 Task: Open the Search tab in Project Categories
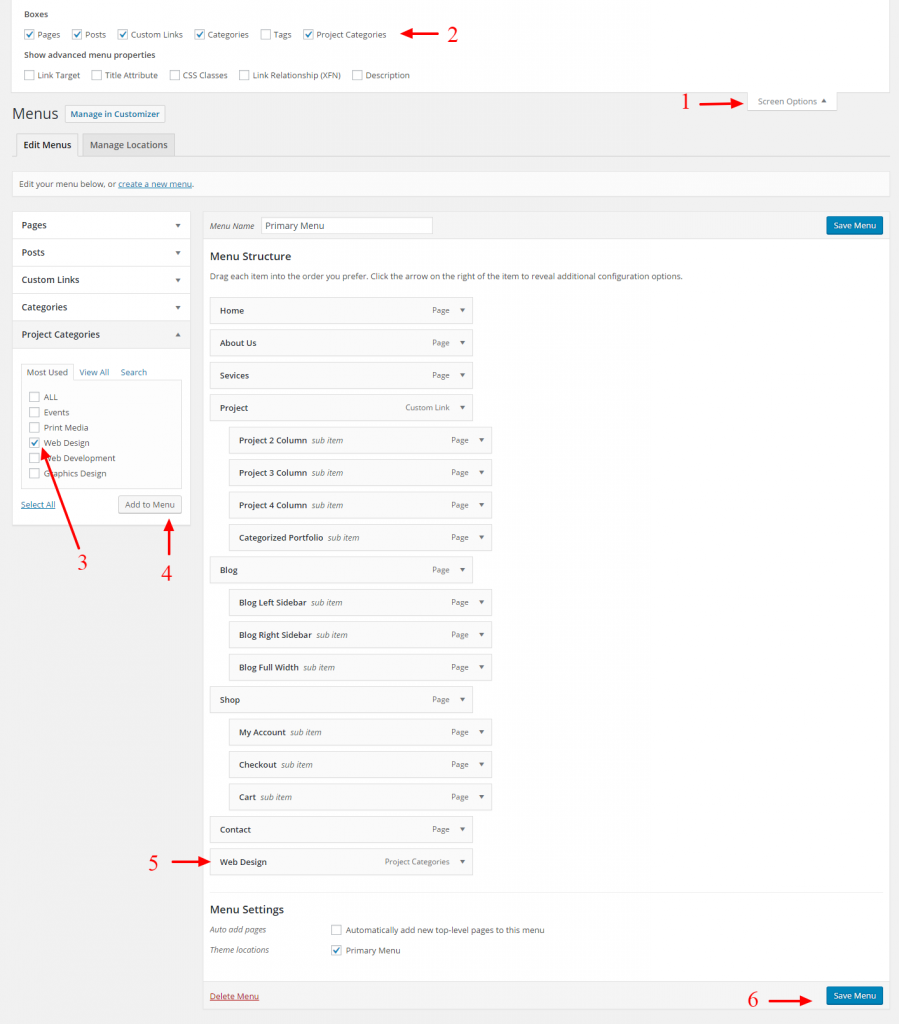point(133,371)
